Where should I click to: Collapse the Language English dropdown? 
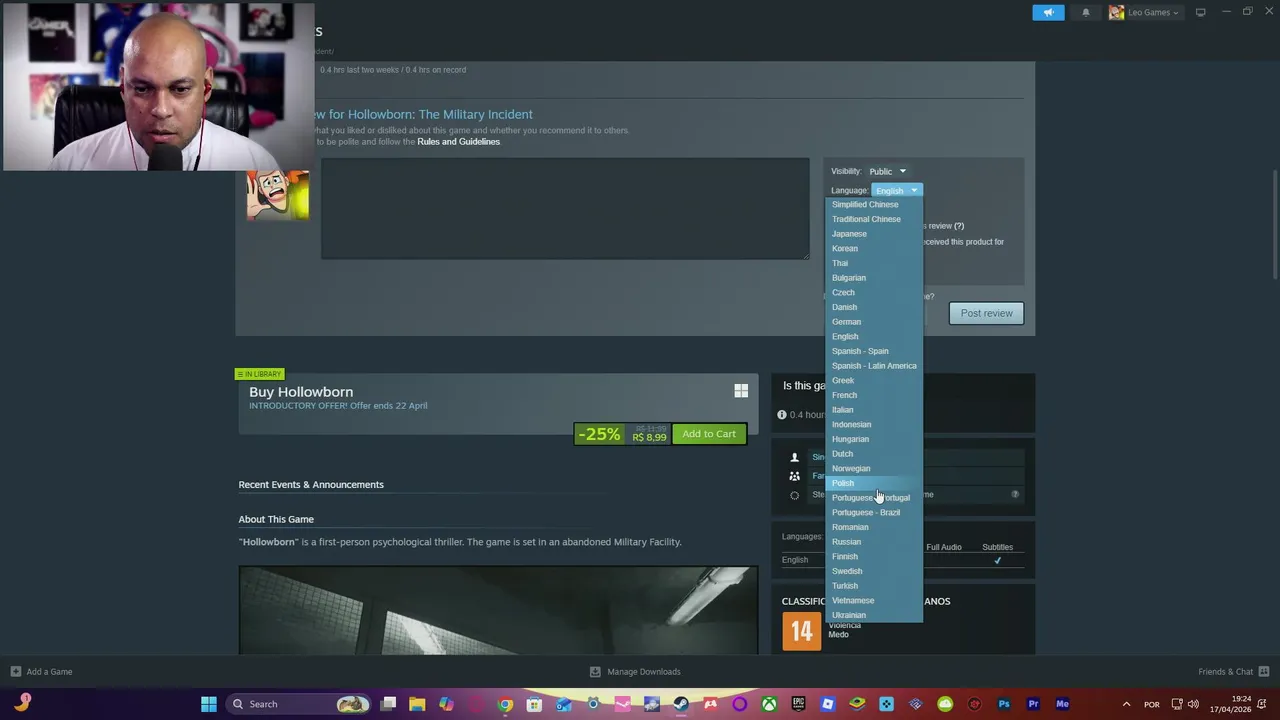click(x=896, y=190)
